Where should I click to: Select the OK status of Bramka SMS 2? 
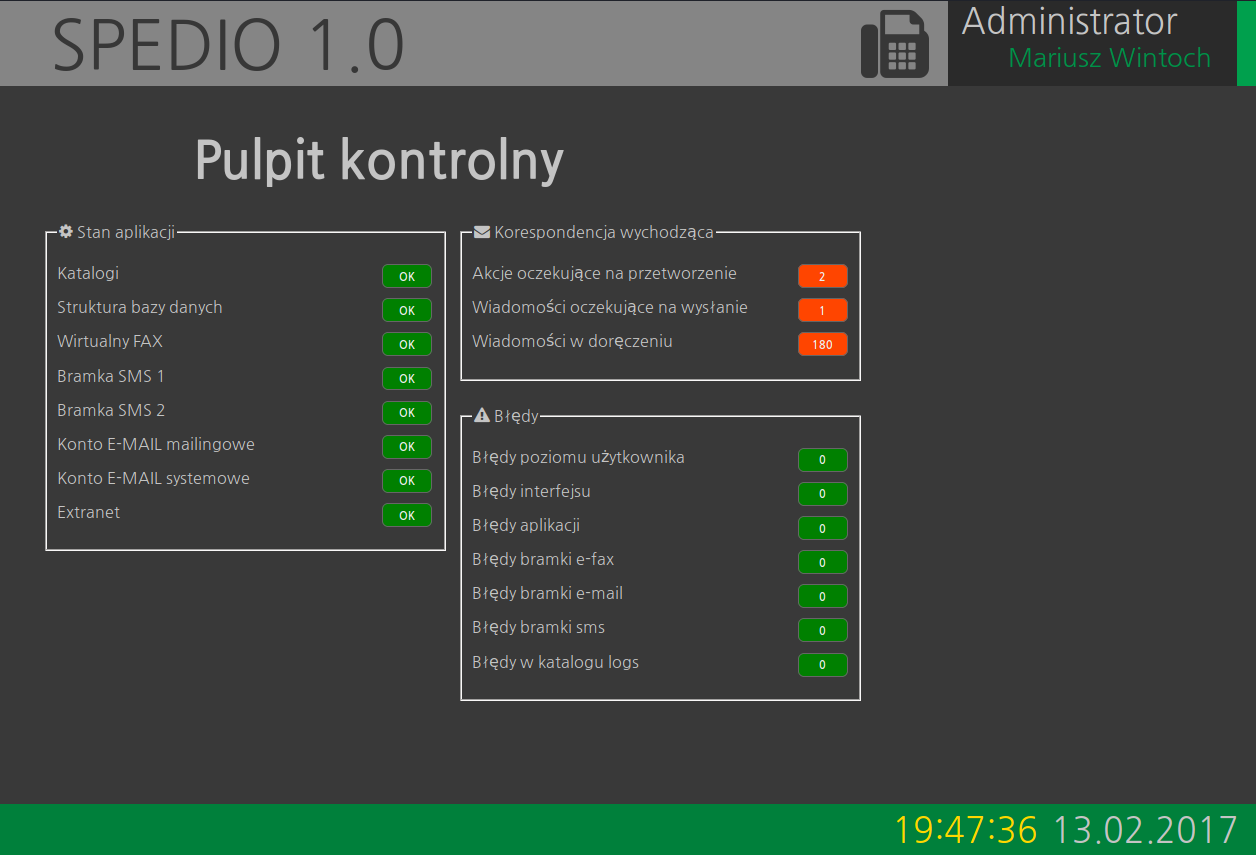click(x=406, y=412)
